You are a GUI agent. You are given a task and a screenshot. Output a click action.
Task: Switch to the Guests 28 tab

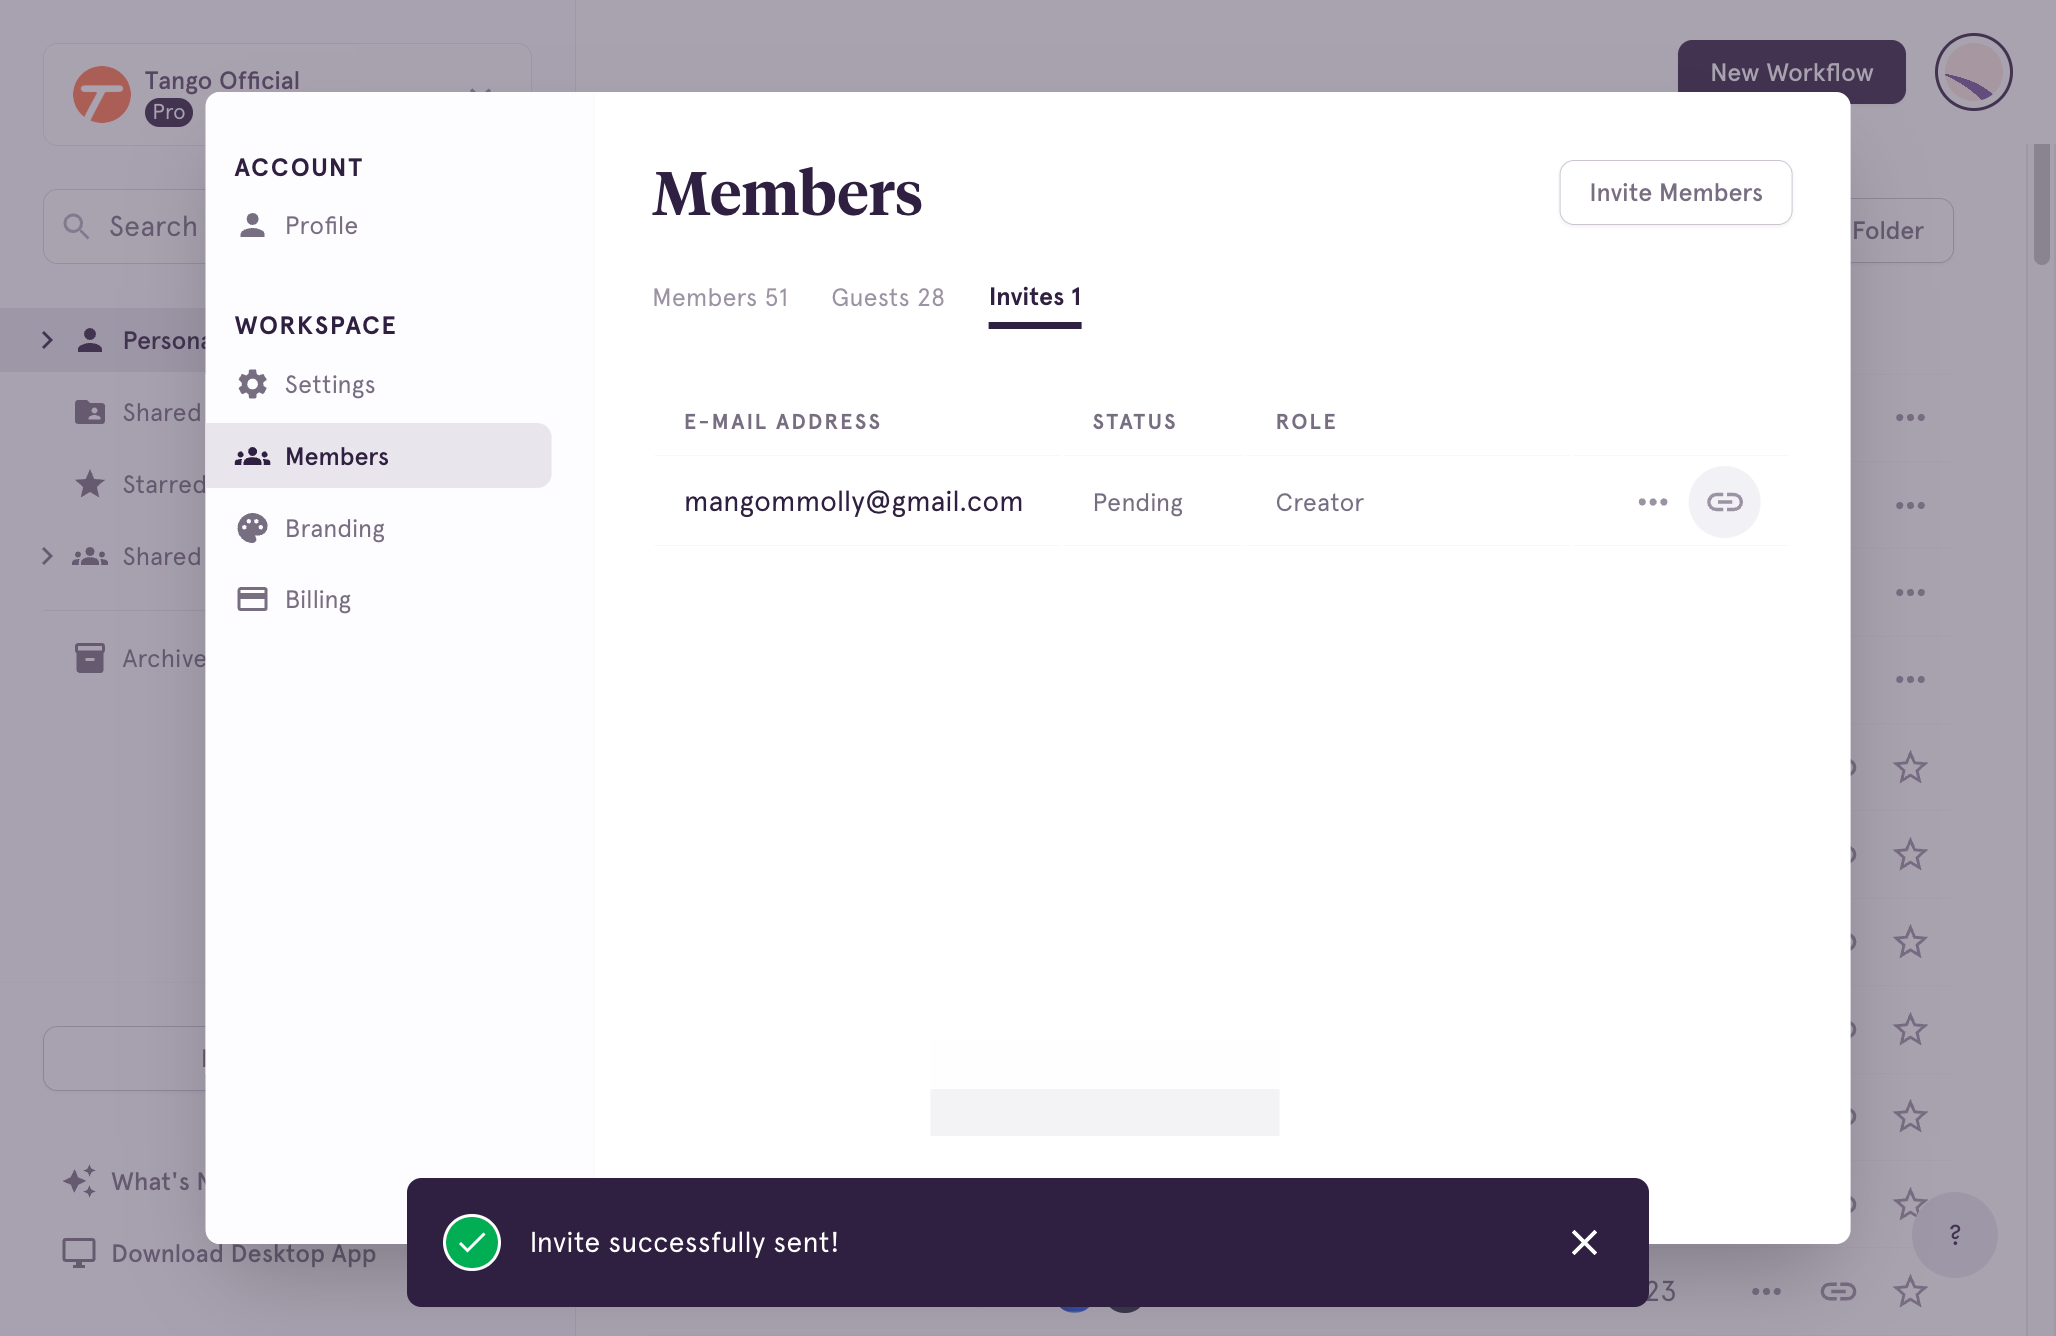click(887, 298)
